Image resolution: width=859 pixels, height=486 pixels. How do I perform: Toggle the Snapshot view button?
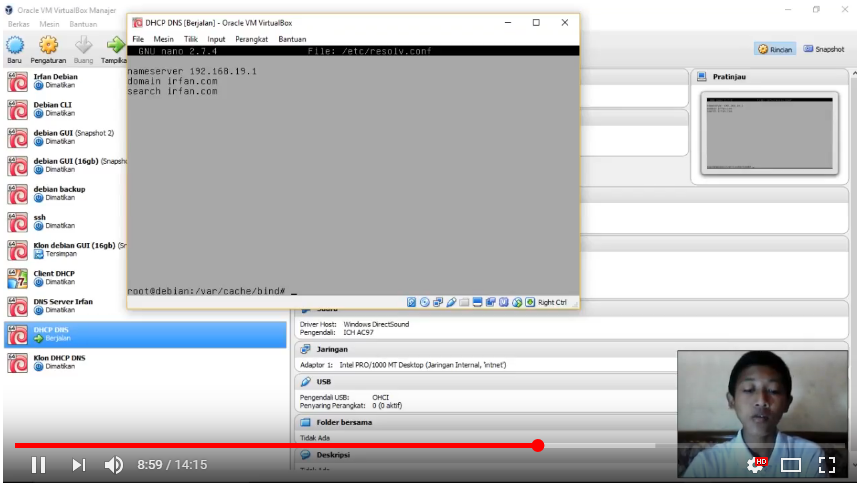coord(823,49)
